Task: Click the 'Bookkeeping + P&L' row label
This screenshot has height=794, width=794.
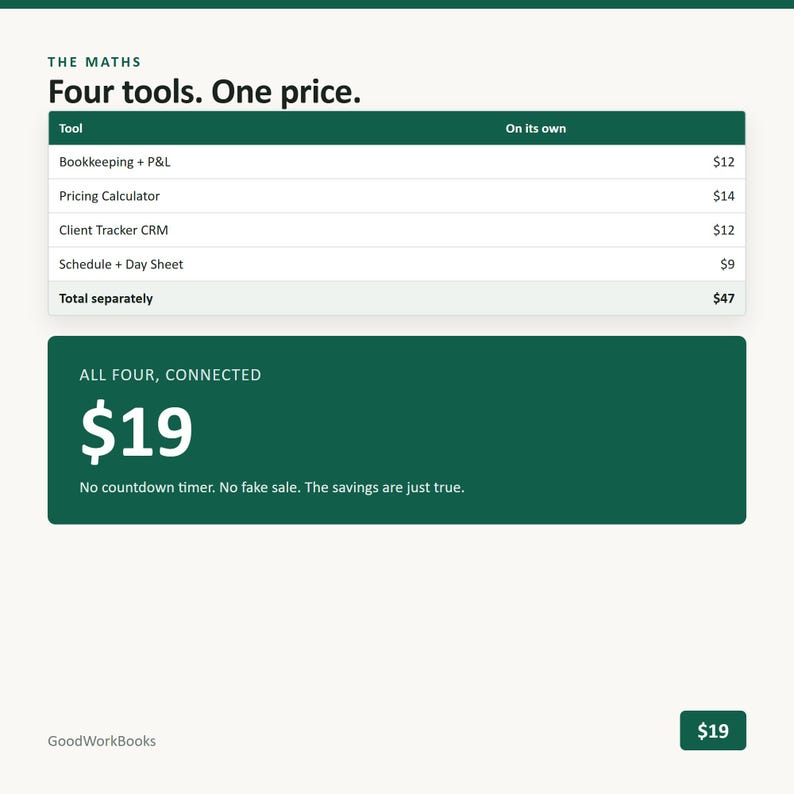Action: pyautogui.click(x=114, y=162)
